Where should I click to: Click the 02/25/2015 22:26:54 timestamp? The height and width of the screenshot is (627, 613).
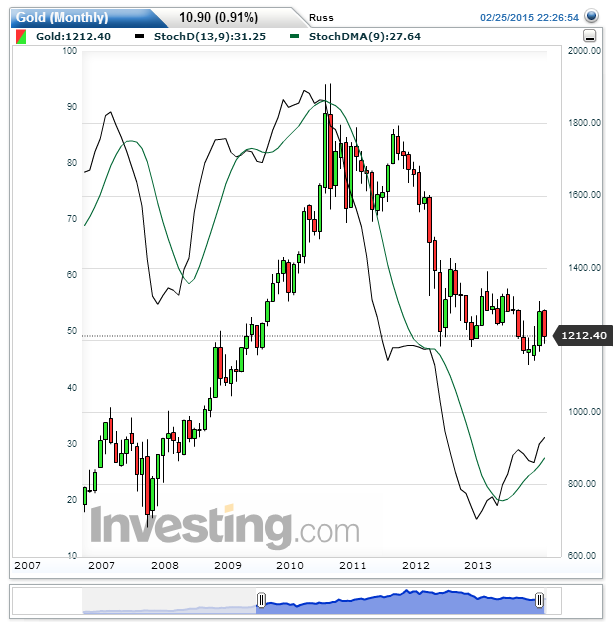(529, 18)
